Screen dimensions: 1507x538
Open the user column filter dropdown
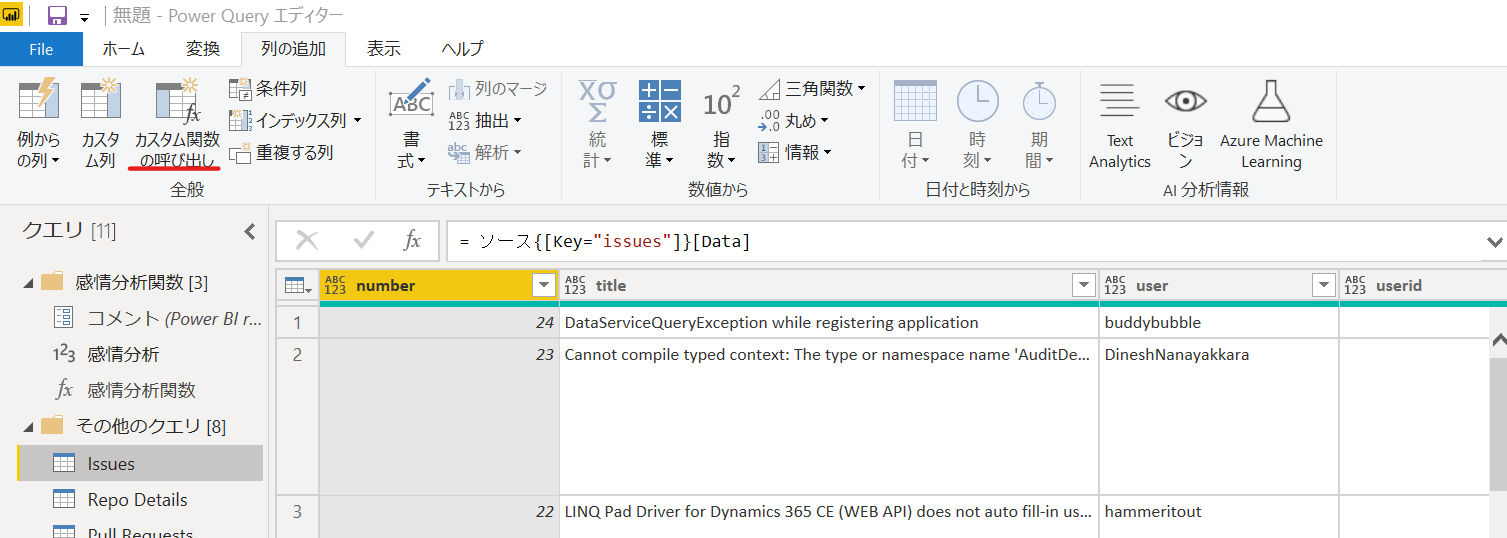[1324, 286]
